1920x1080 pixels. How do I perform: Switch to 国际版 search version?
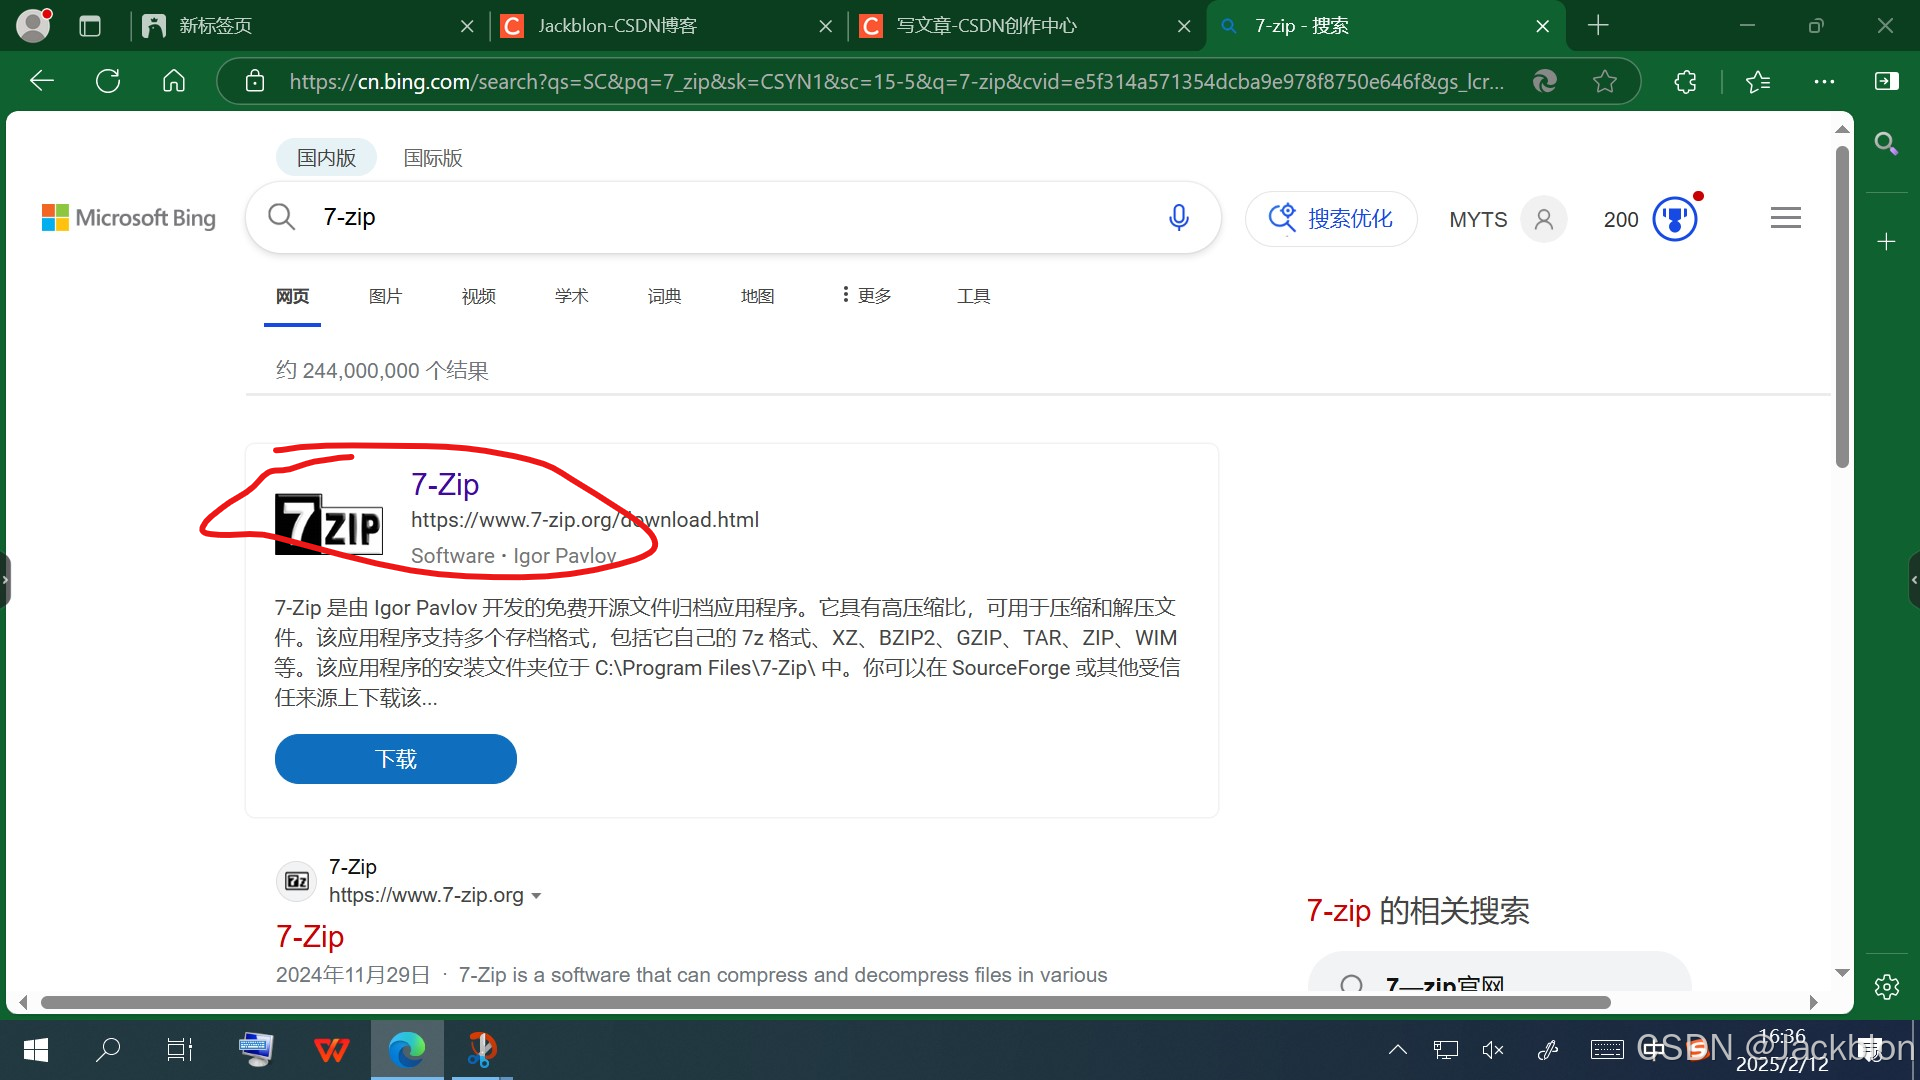pos(432,158)
